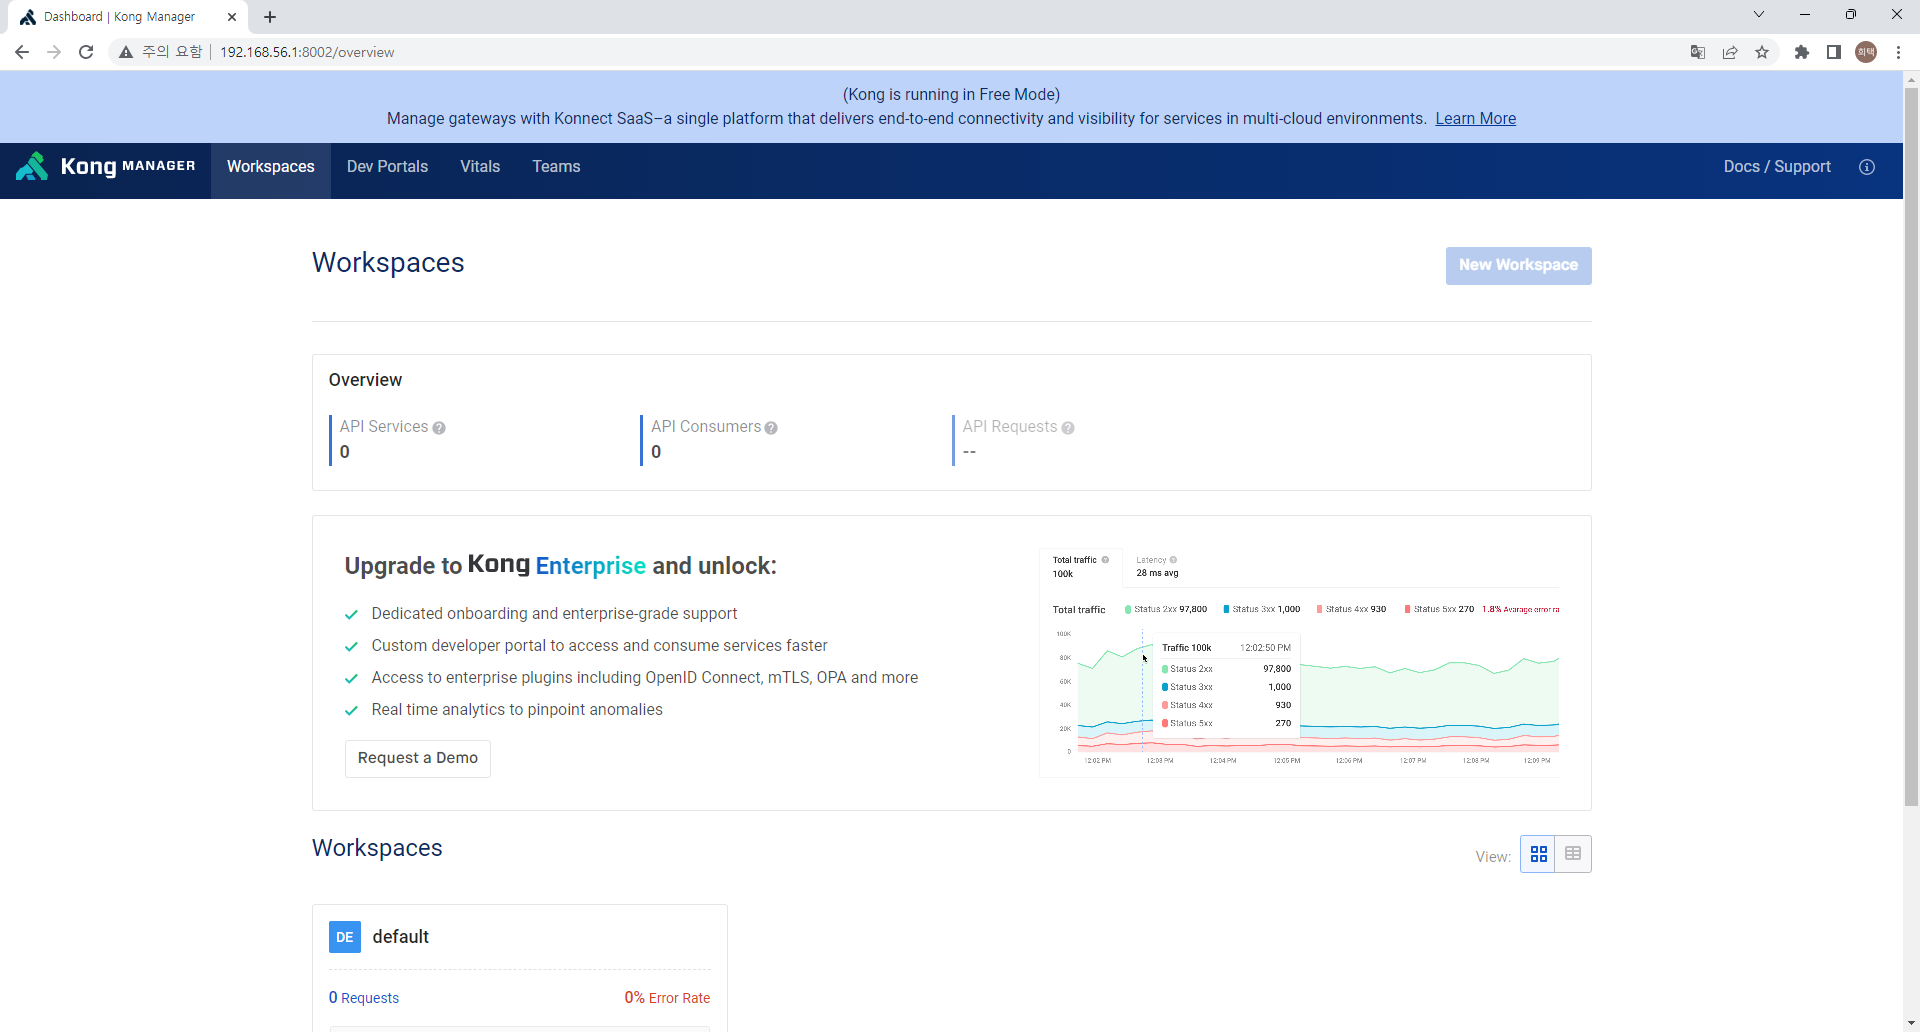
Task: Show API Services help tooltip icon
Action: tap(439, 428)
